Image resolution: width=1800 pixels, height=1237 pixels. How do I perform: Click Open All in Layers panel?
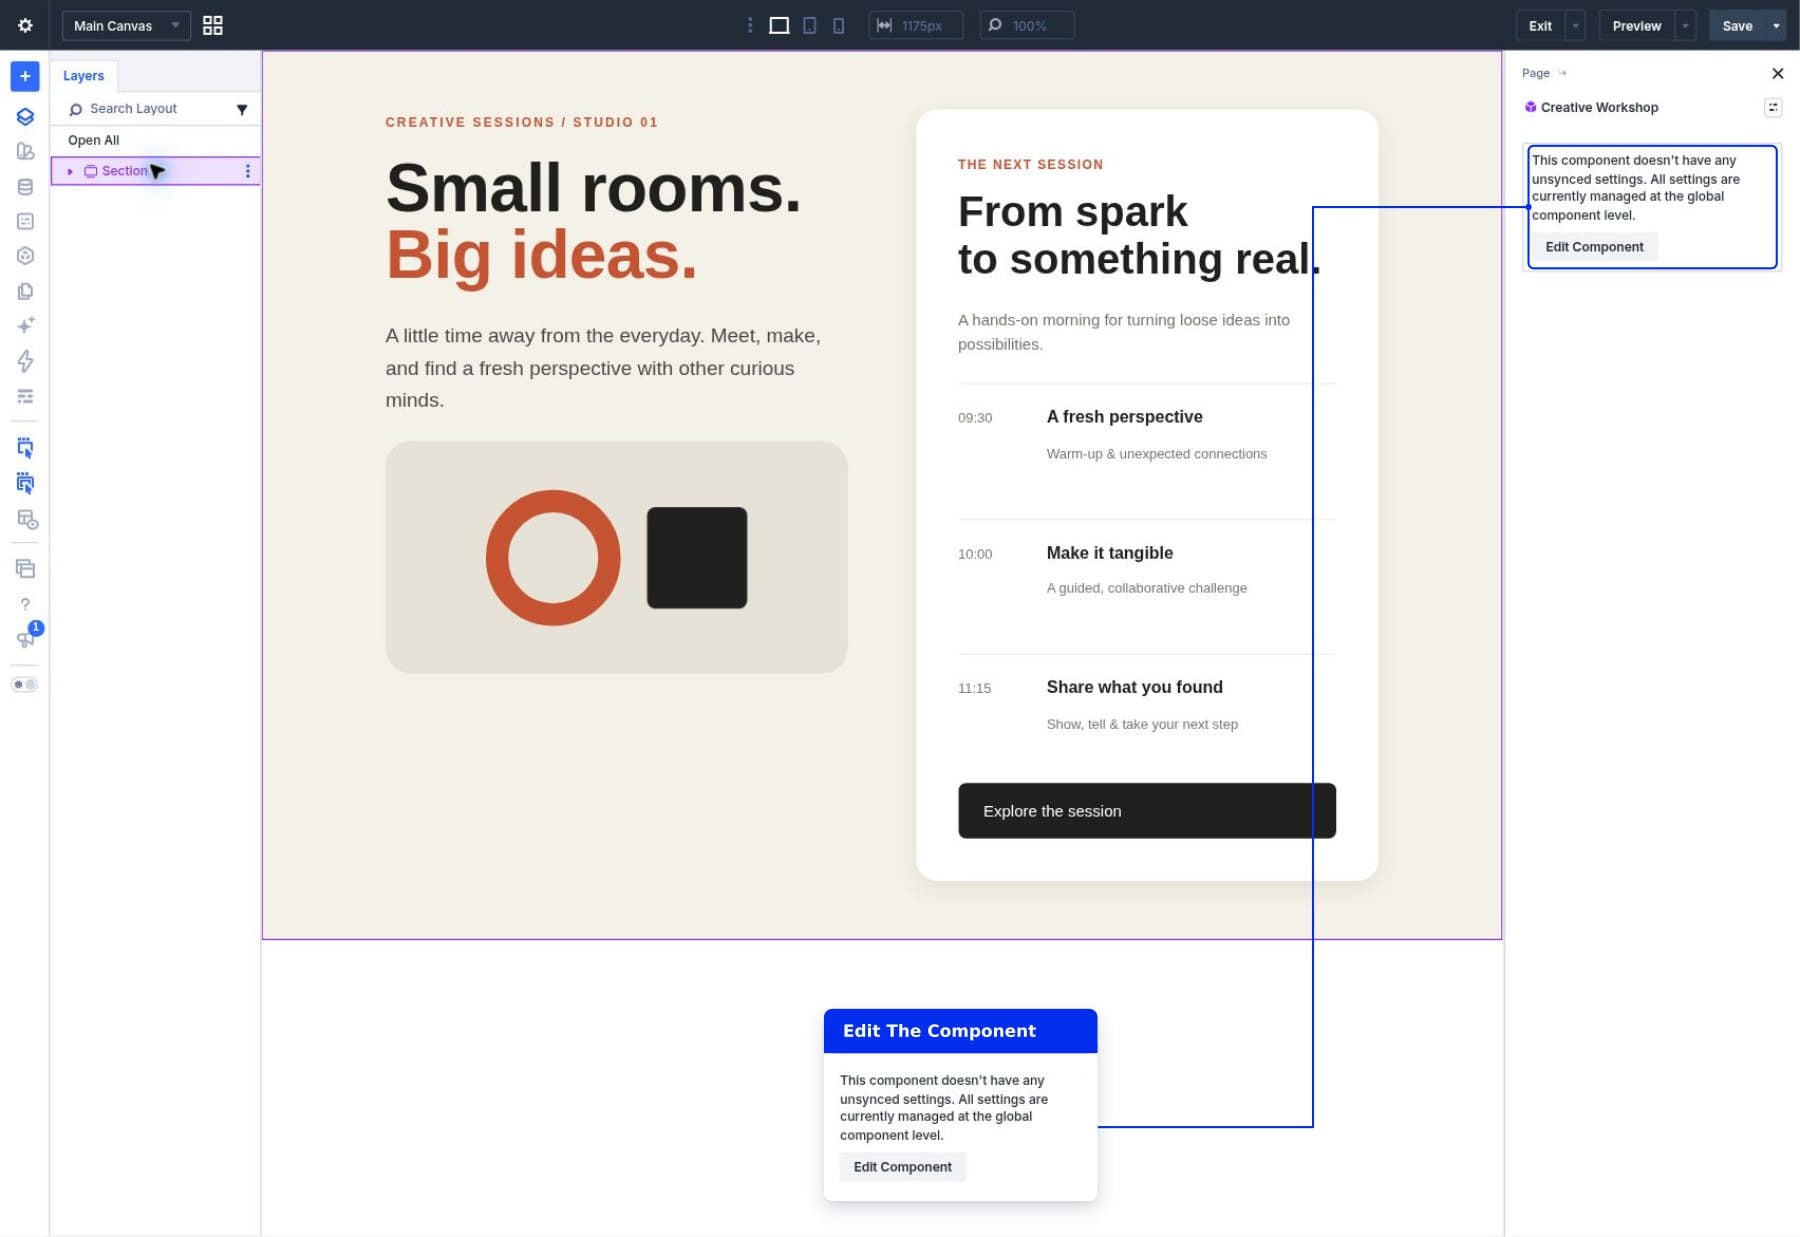(93, 140)
